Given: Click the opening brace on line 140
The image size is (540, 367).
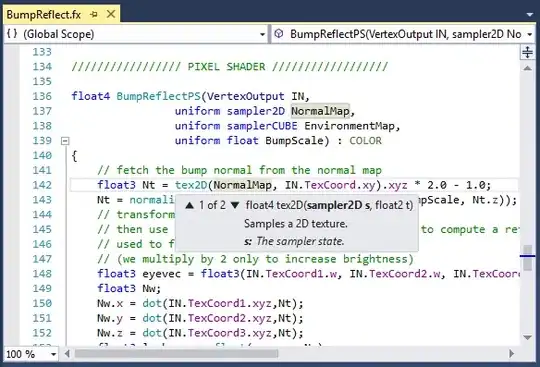Looking at the screenshot, I should coord(74,156).
